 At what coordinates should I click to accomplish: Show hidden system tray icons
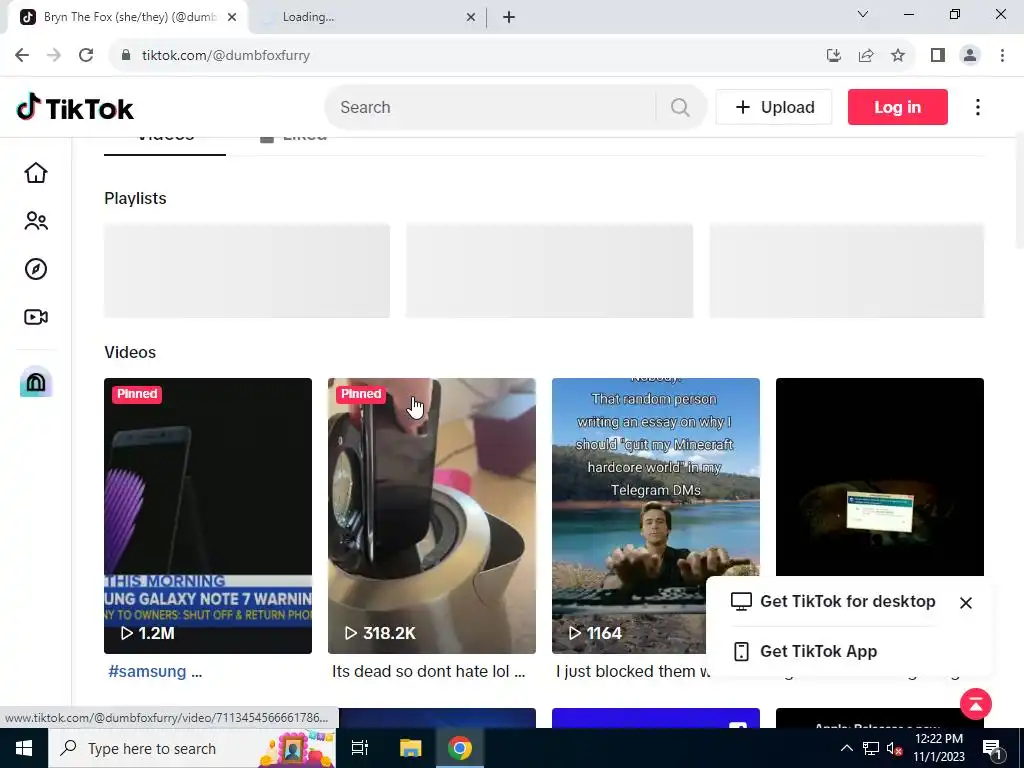pos(846,748)
